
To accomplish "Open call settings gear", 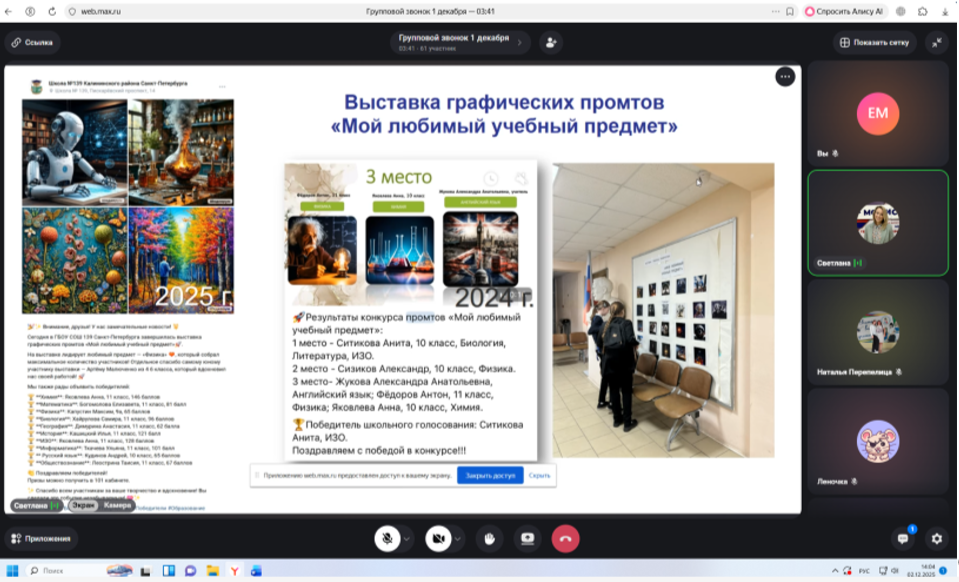I will pos(937,539).
